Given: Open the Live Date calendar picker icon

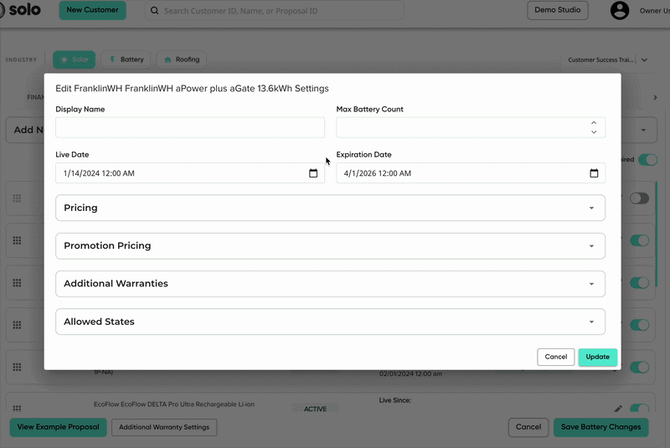Looking at the screenshot, I should point(313,173).
